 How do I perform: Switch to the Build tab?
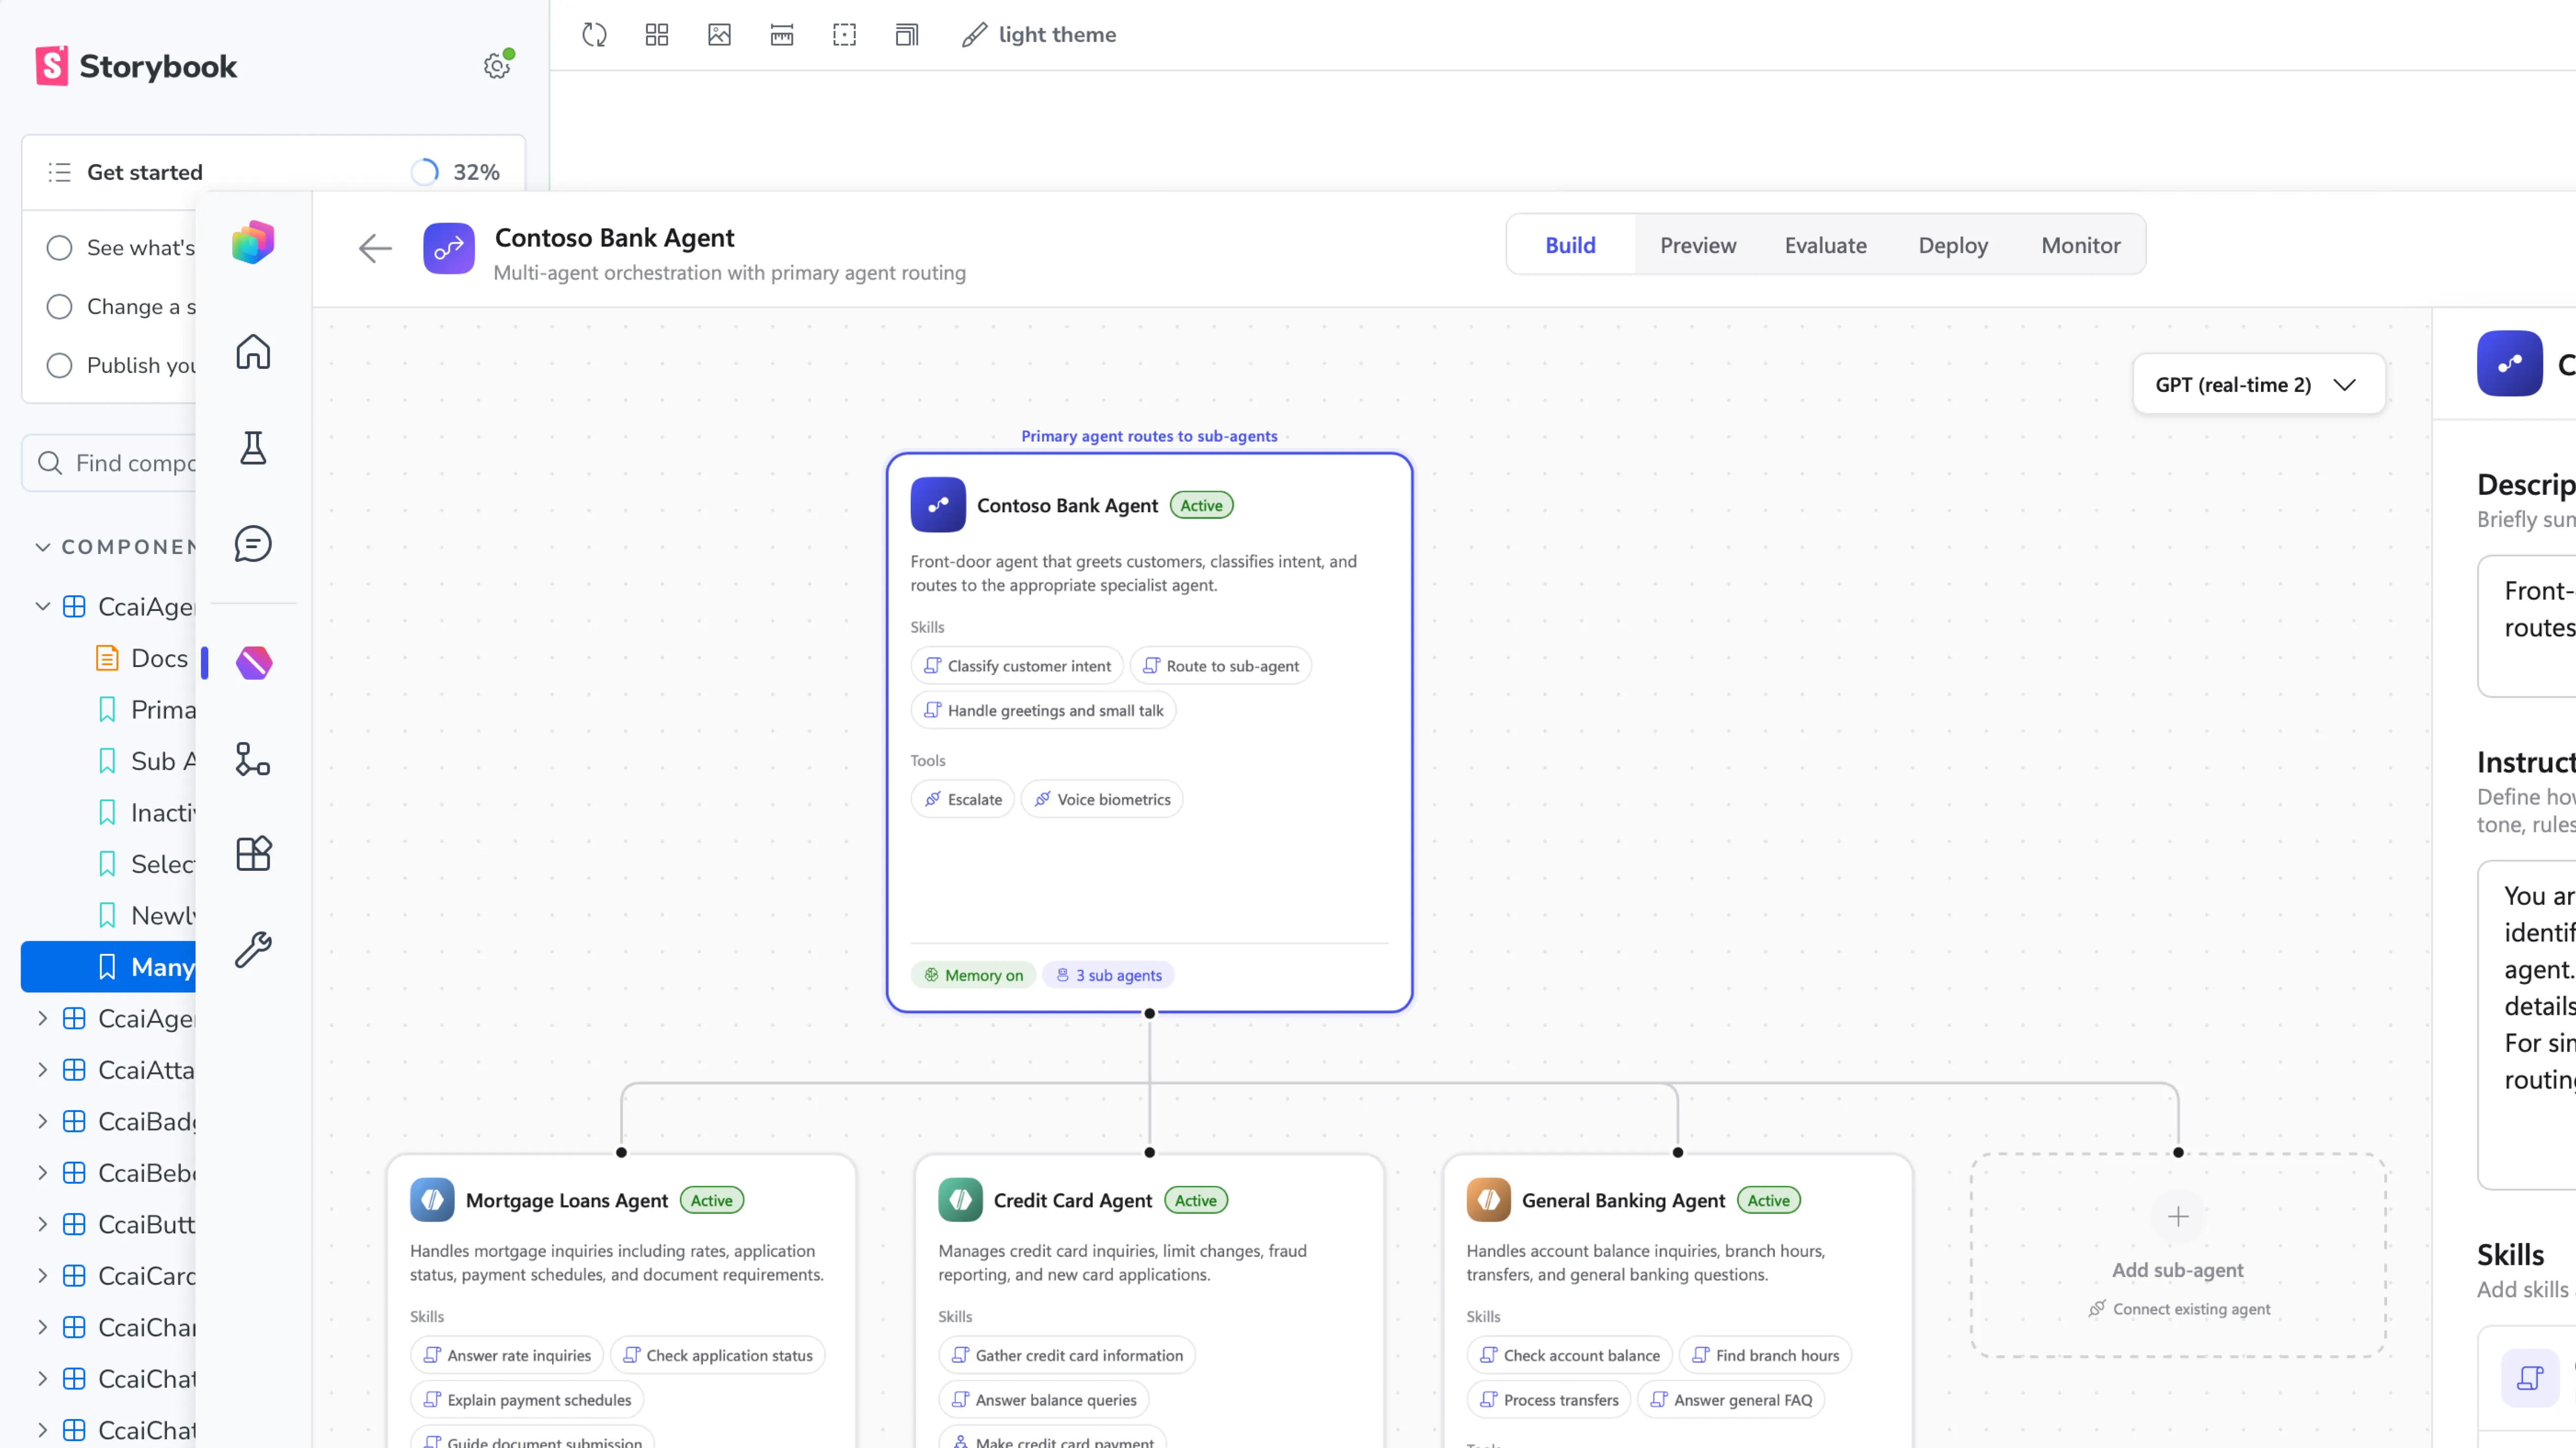(x=1570, y=245)
